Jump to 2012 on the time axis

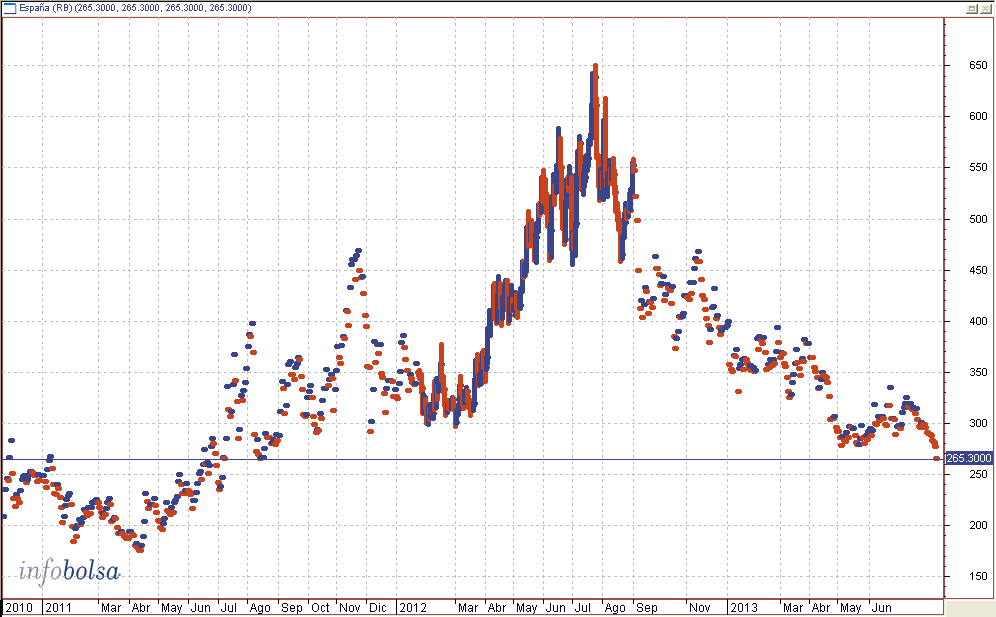(412, 607)
